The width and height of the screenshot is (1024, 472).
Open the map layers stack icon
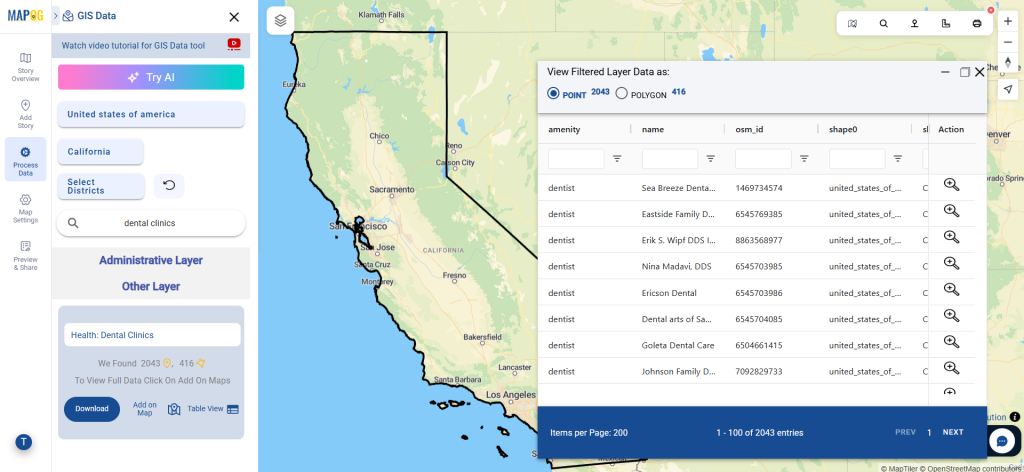point(281,19)
